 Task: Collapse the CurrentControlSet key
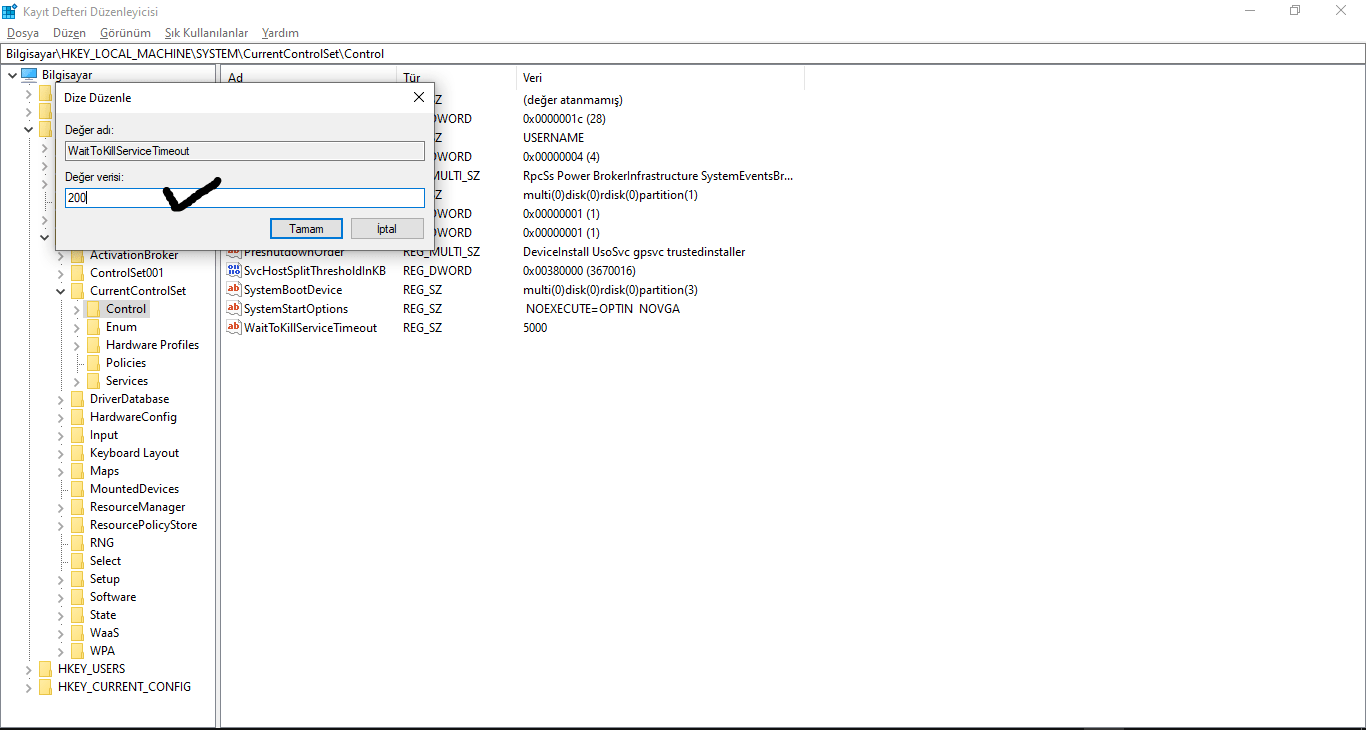[x=60, y=291]
